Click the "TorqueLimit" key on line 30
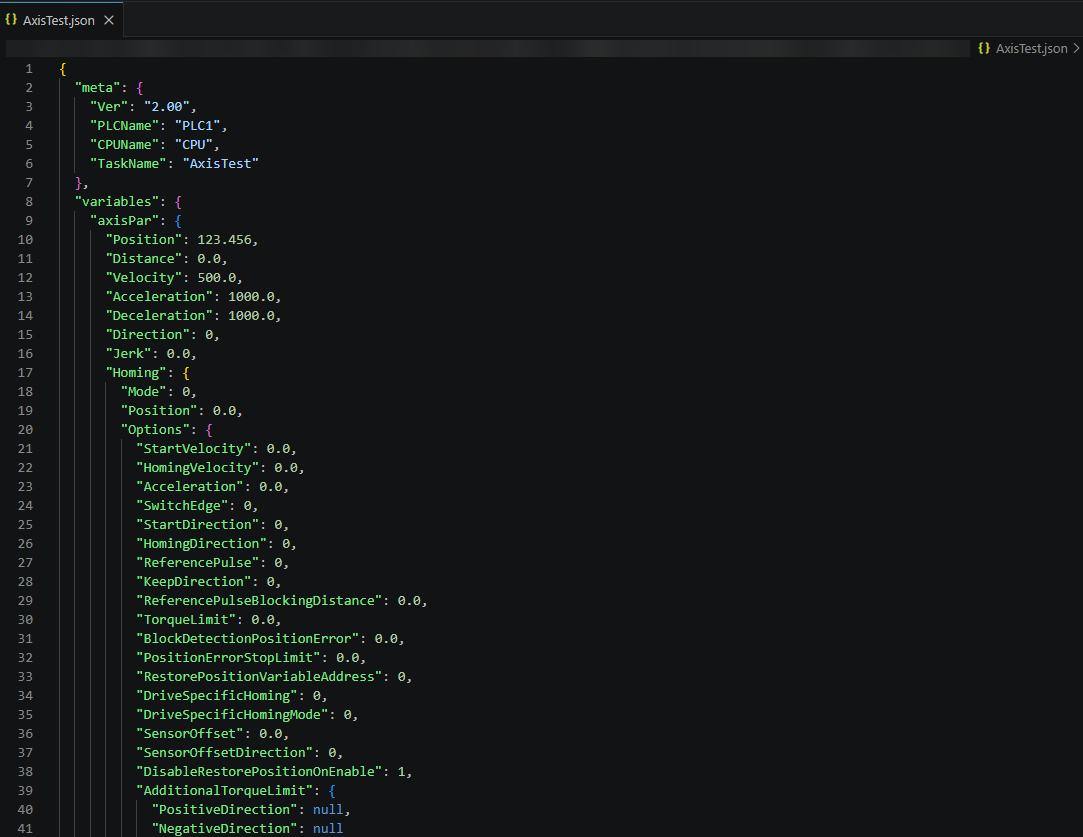1083x837 pixels. coord(186,619)
